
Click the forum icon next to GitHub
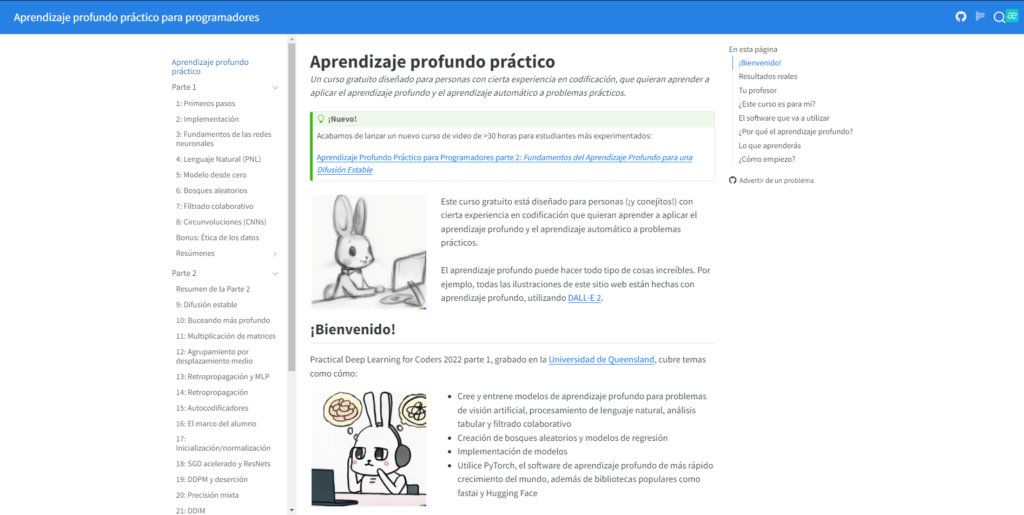click(x=980, y=17)
